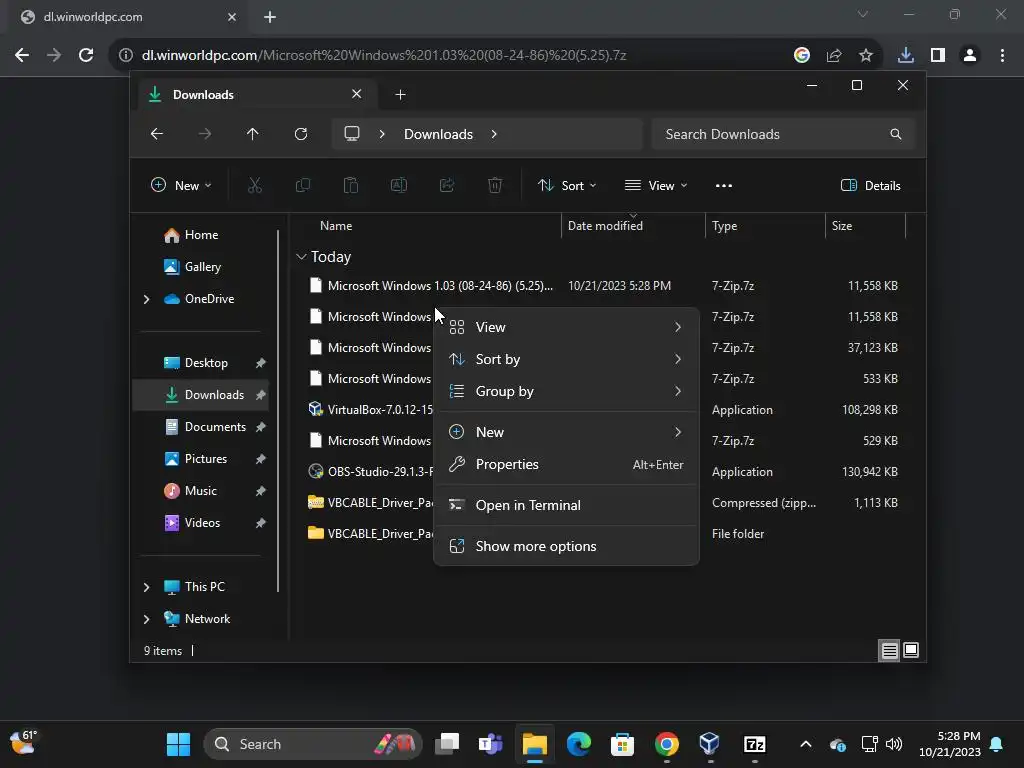Reload the Chrome page
The height and width of the screenshot is (768, 1024).
(x=86, y=55)
